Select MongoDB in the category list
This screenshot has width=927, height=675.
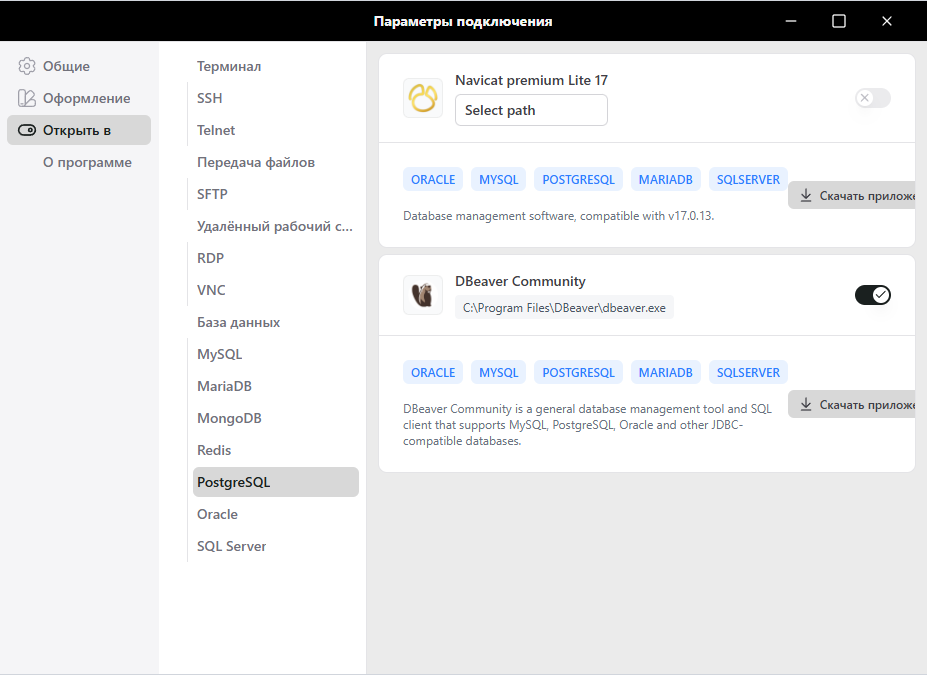pos(275,418)
